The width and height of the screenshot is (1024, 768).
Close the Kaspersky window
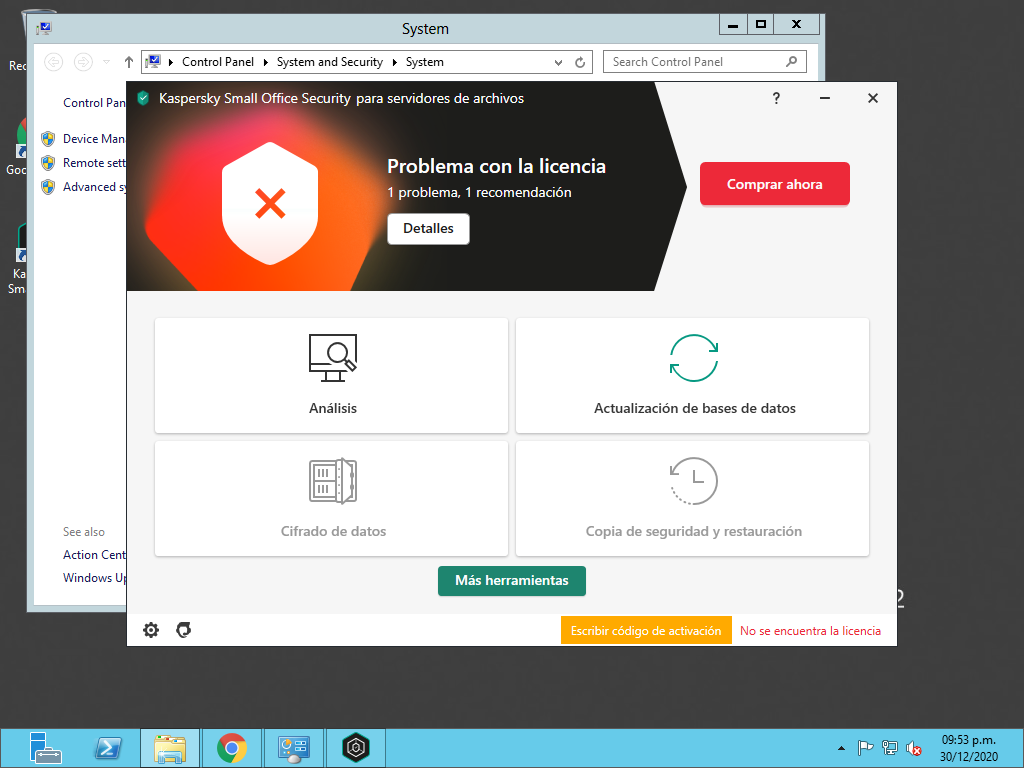[872, 98]
